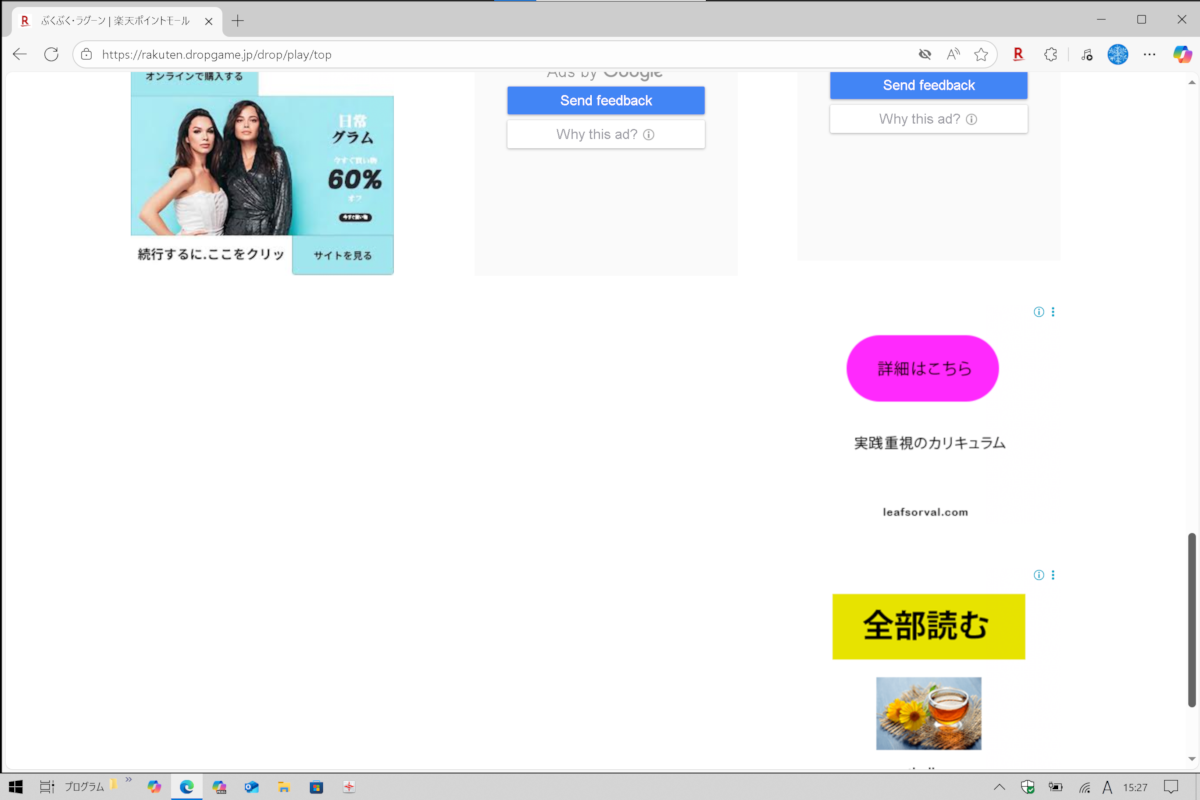
Task: Open ad options dots above 詳細はこちら ad
Action: 1053,312
